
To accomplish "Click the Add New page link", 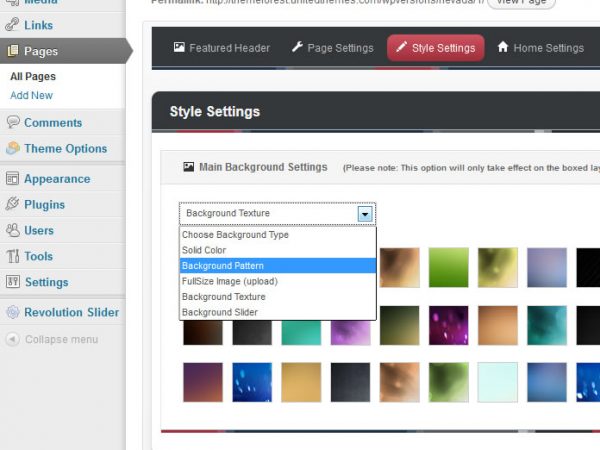I will click(31, 95).
